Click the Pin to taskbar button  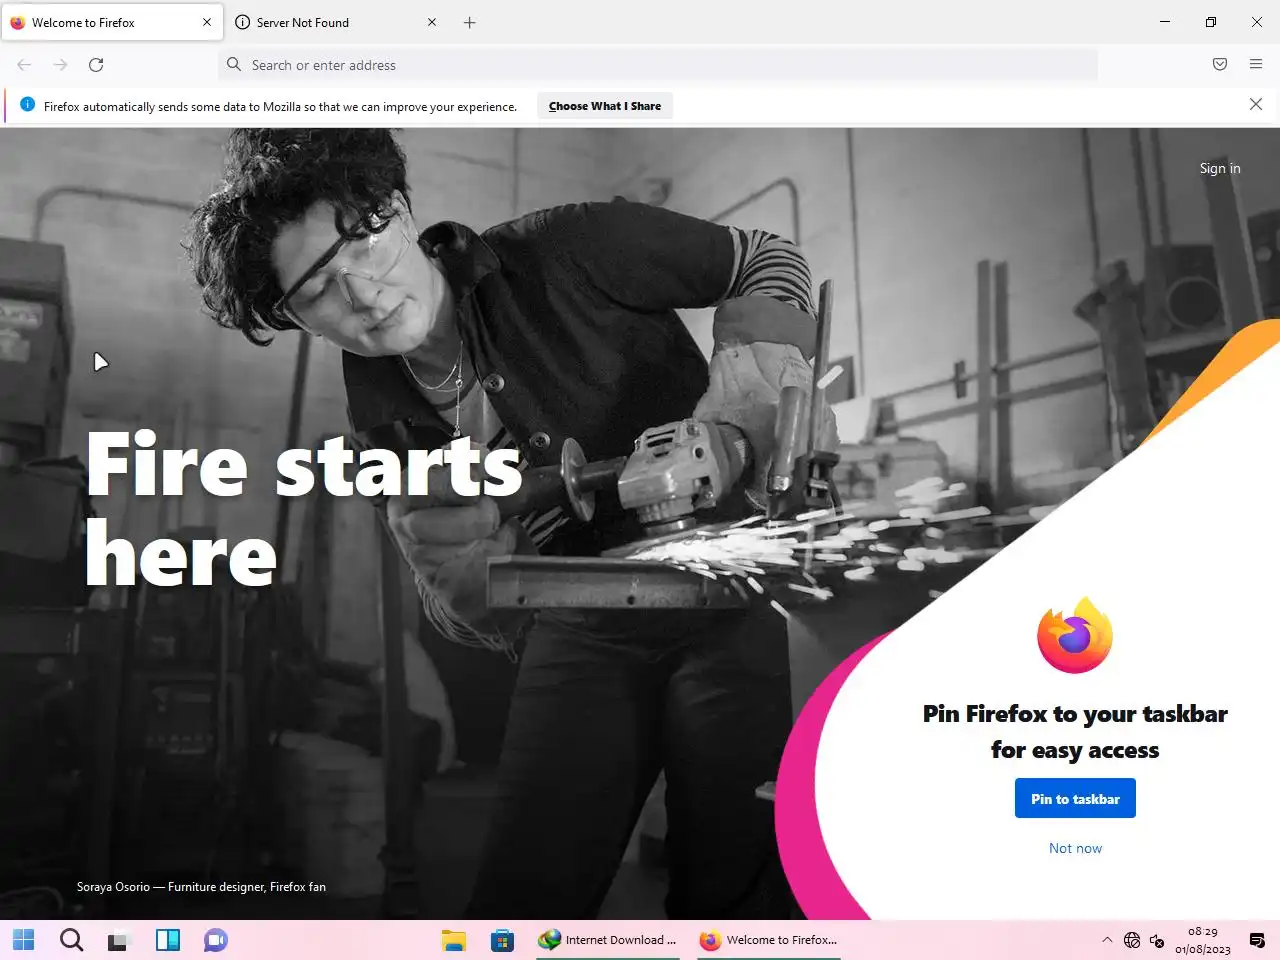point(1075,799)
